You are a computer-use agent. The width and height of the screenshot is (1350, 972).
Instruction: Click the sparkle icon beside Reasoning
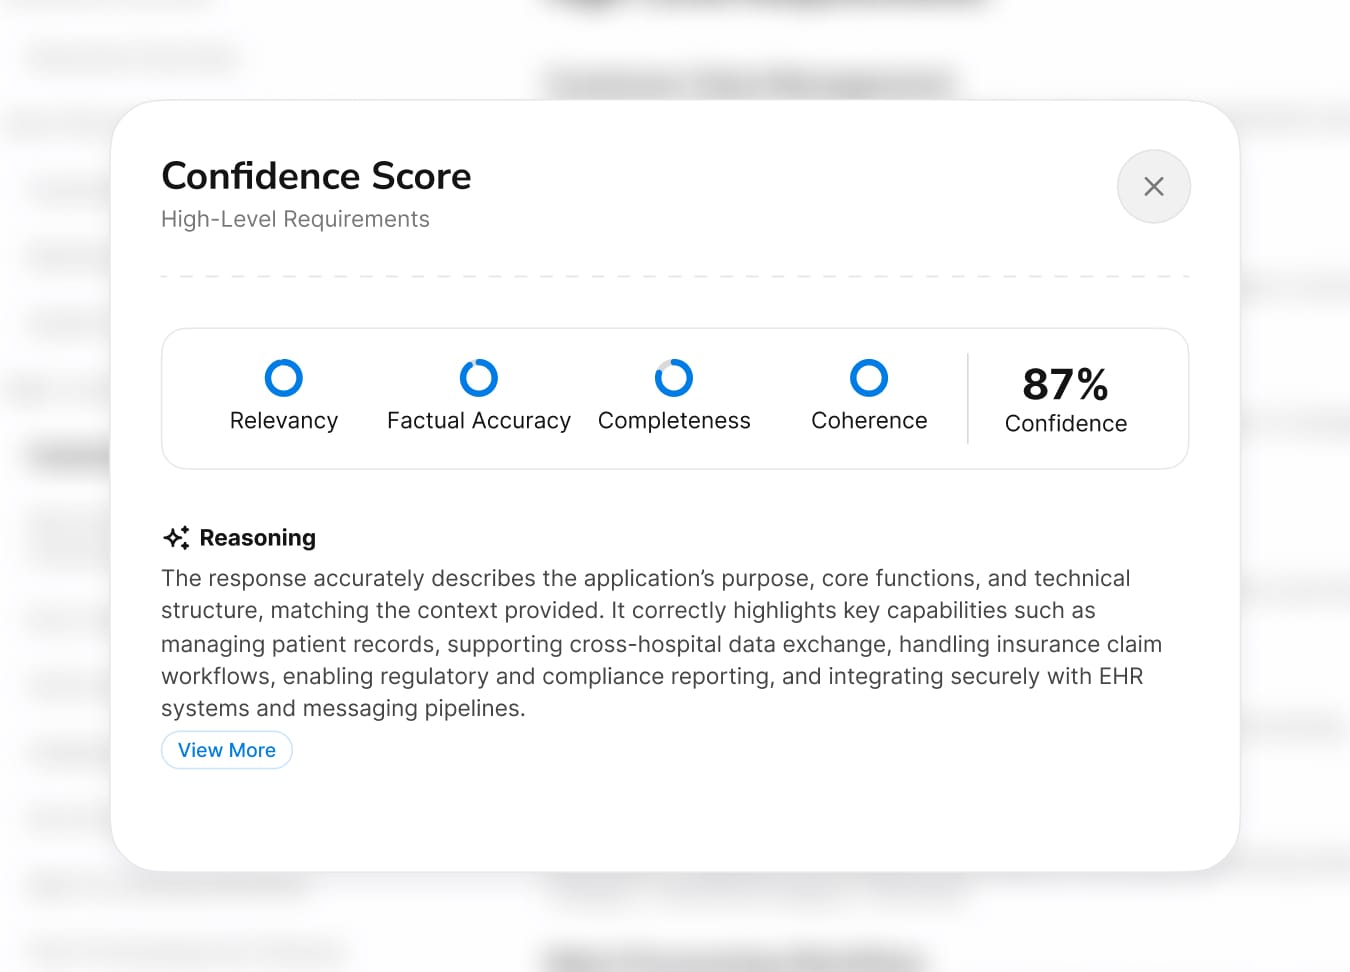click(175, 537)
